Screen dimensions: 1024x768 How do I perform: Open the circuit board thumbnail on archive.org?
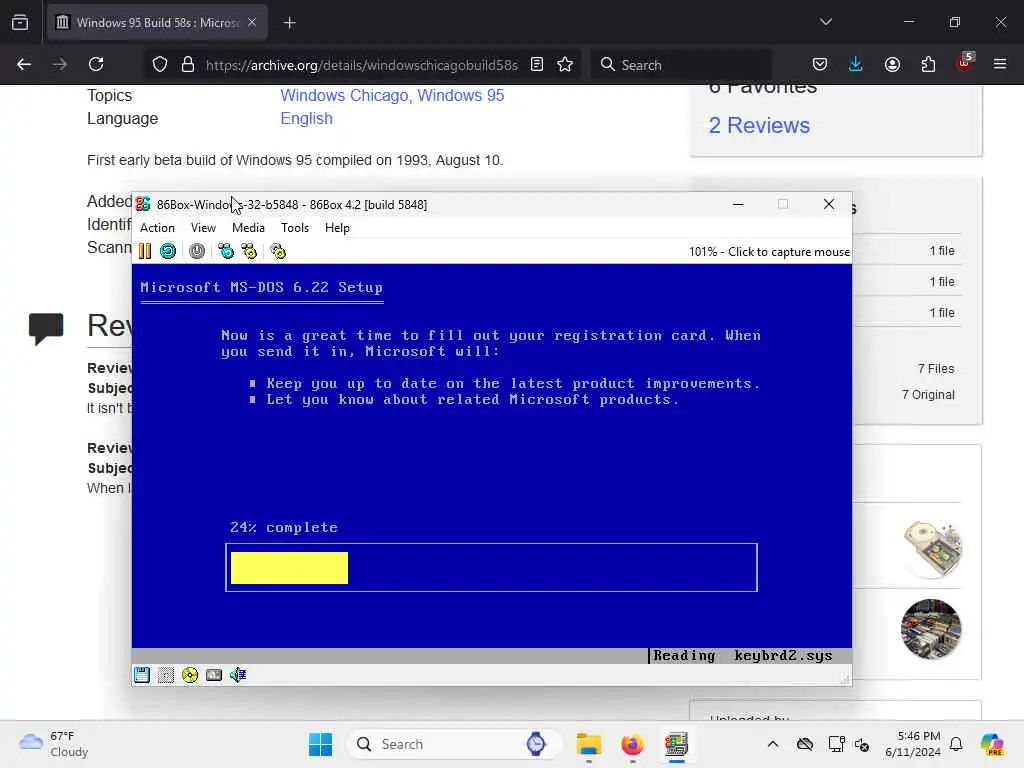point(931,628)
